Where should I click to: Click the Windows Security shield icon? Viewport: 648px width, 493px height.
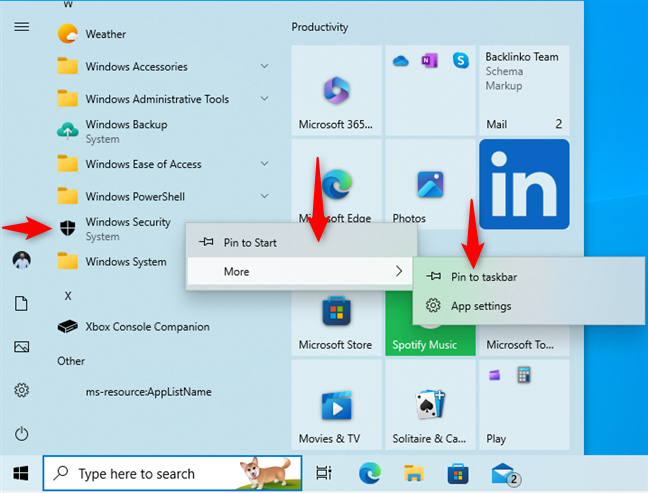tap(68, 228)
